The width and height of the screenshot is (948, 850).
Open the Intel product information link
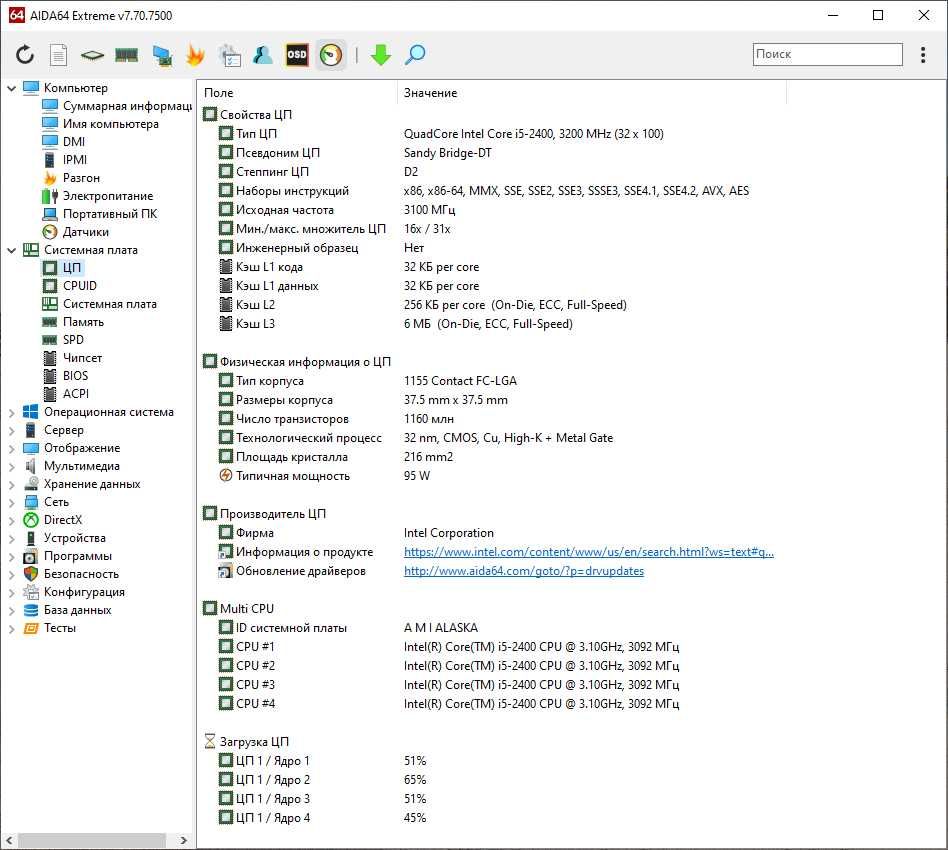click(588, 552)
